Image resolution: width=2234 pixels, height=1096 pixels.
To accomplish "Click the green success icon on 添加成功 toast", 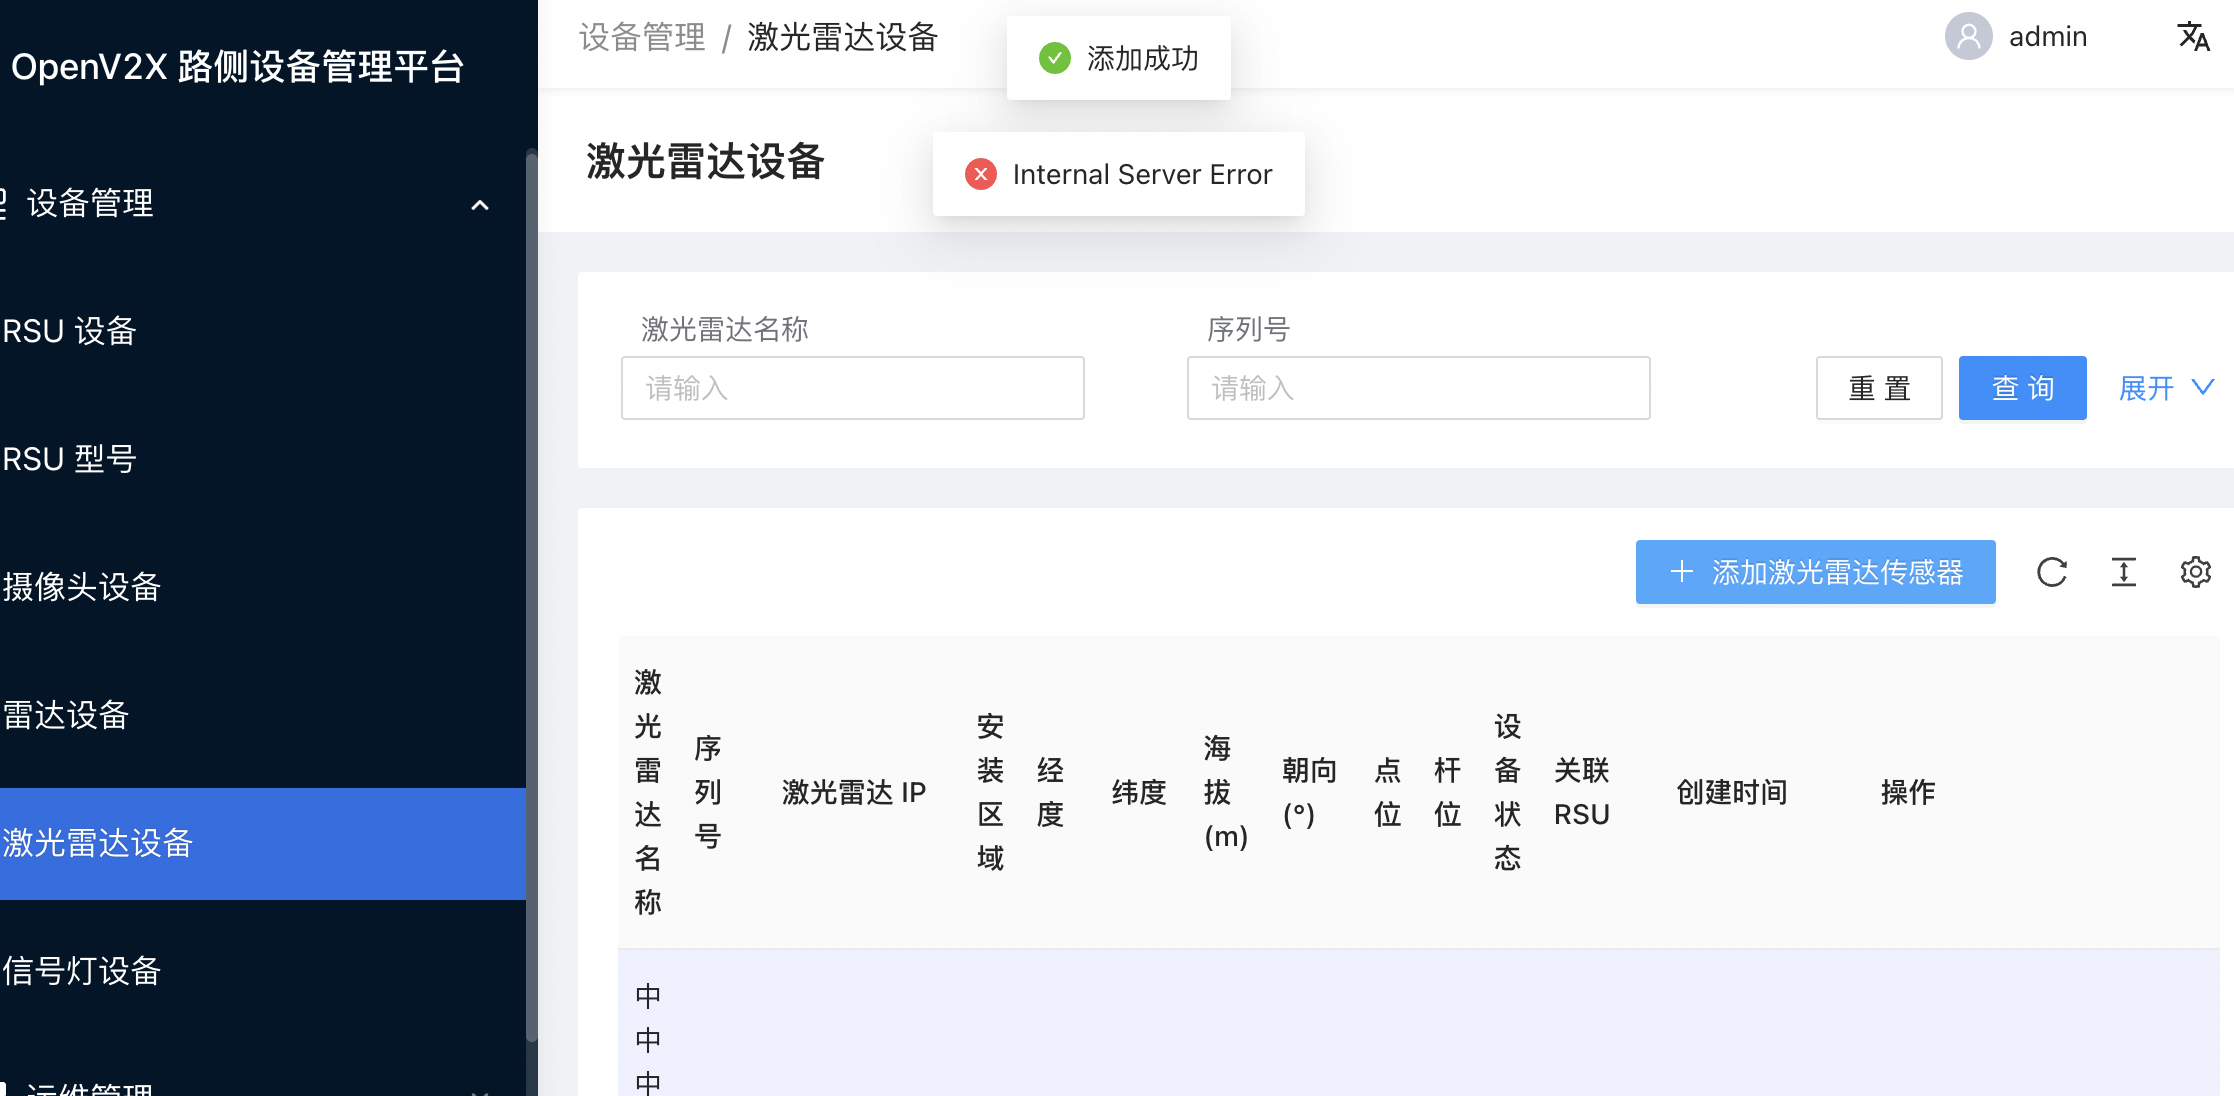I will 1056,58.
